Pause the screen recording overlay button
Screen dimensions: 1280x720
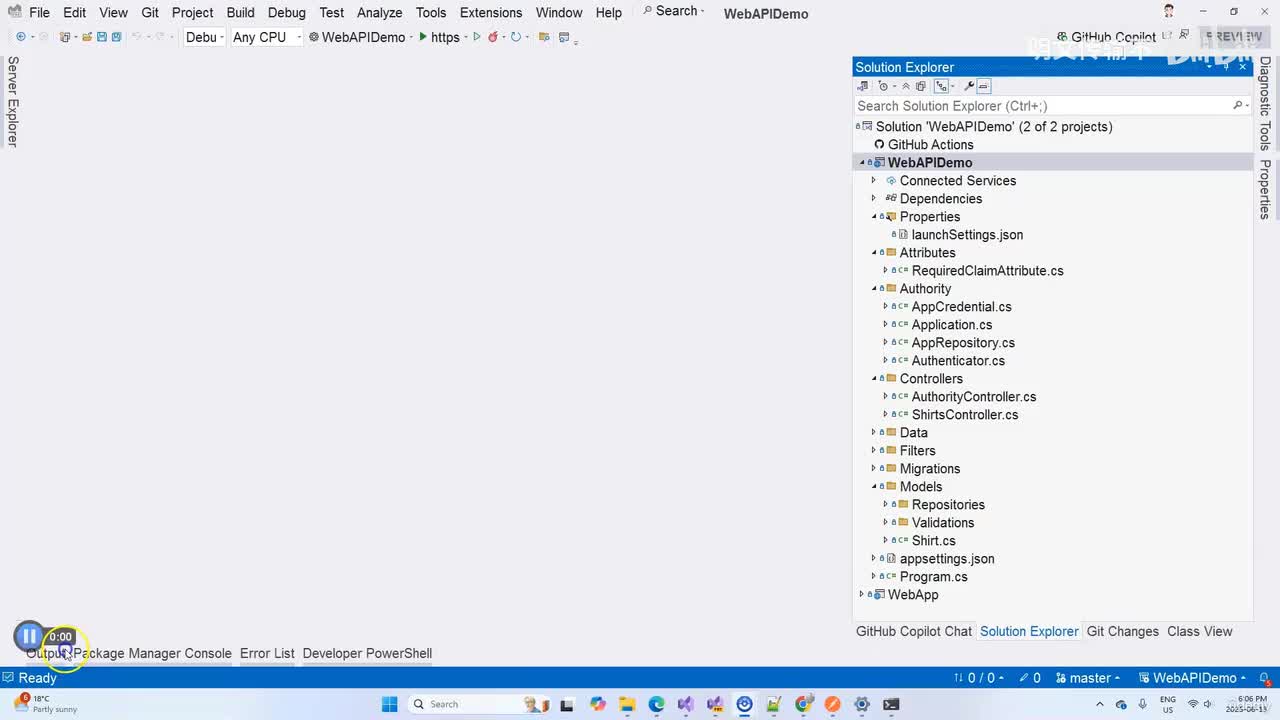coord(29,636)
